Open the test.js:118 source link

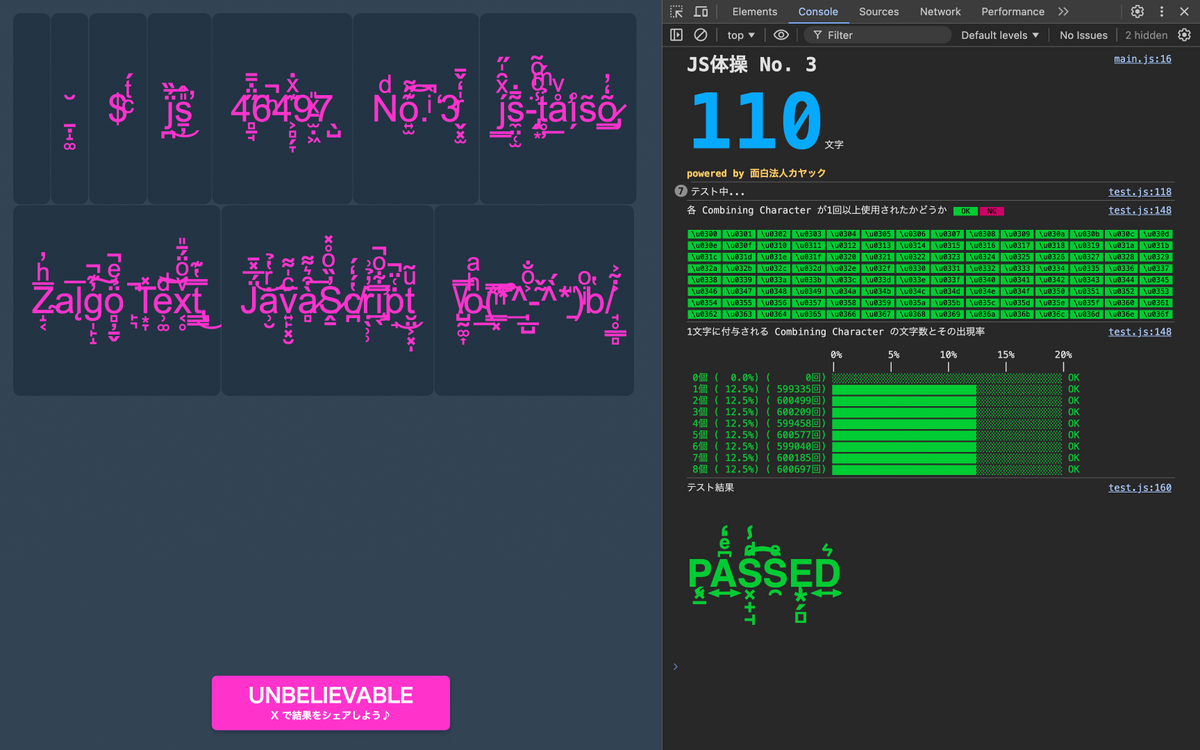click(1140, 192)
